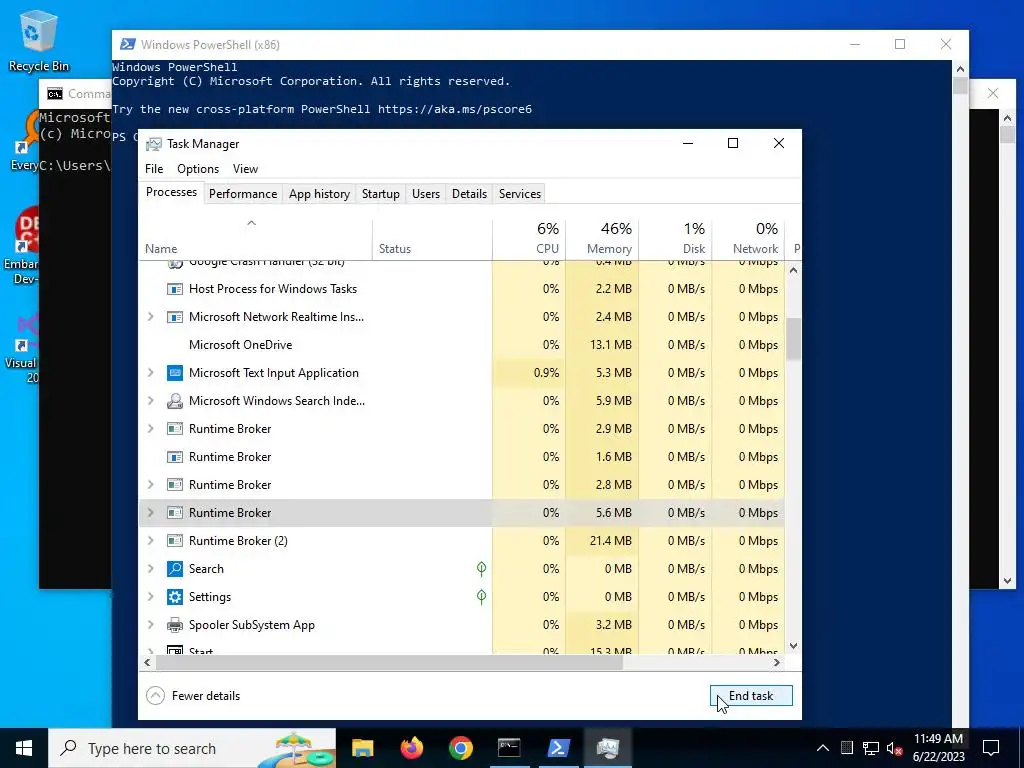The width and height of the screenshot is (1024, 768).
Task: Switch to the Services tab
Action: coord(520,194)
